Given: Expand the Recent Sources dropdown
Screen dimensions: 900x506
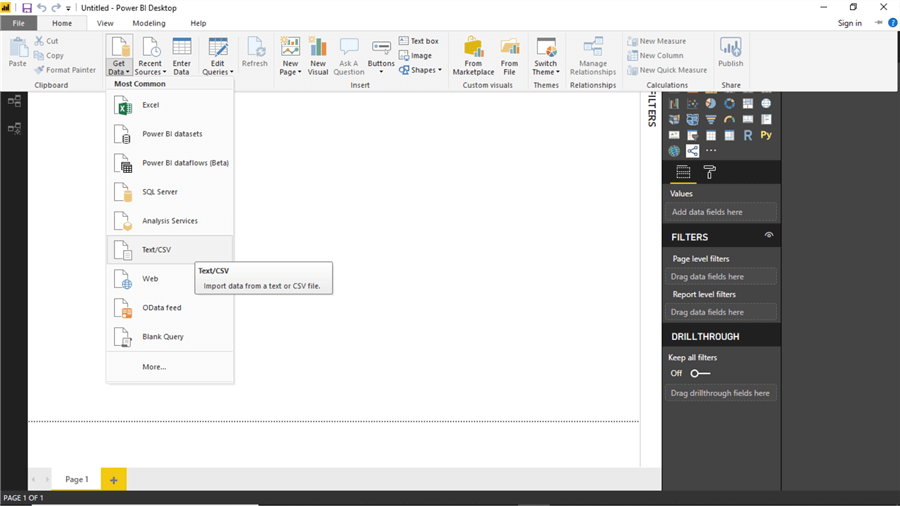Looking at the screenshot, I should pos(164,72).
